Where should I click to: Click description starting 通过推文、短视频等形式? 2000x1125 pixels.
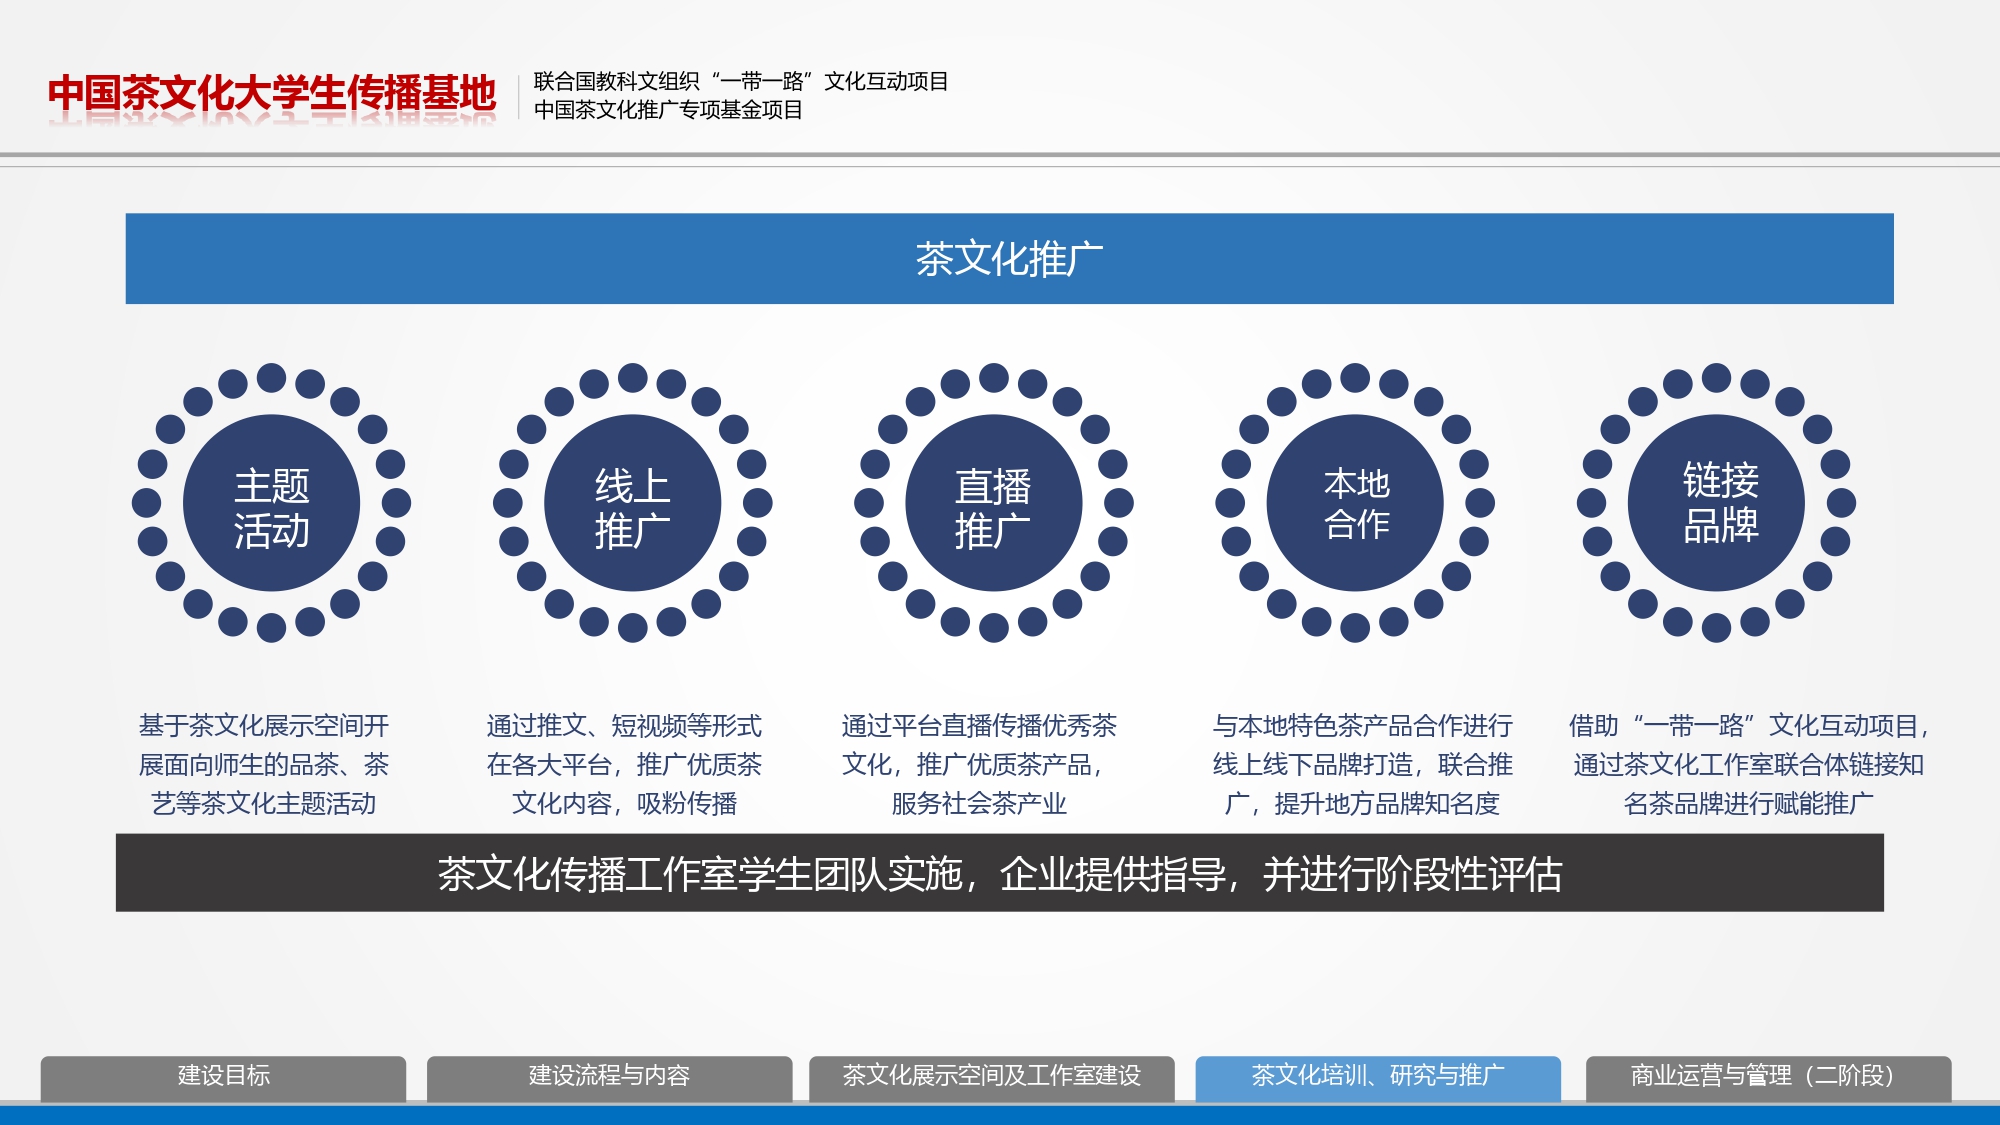pos(624,764)
